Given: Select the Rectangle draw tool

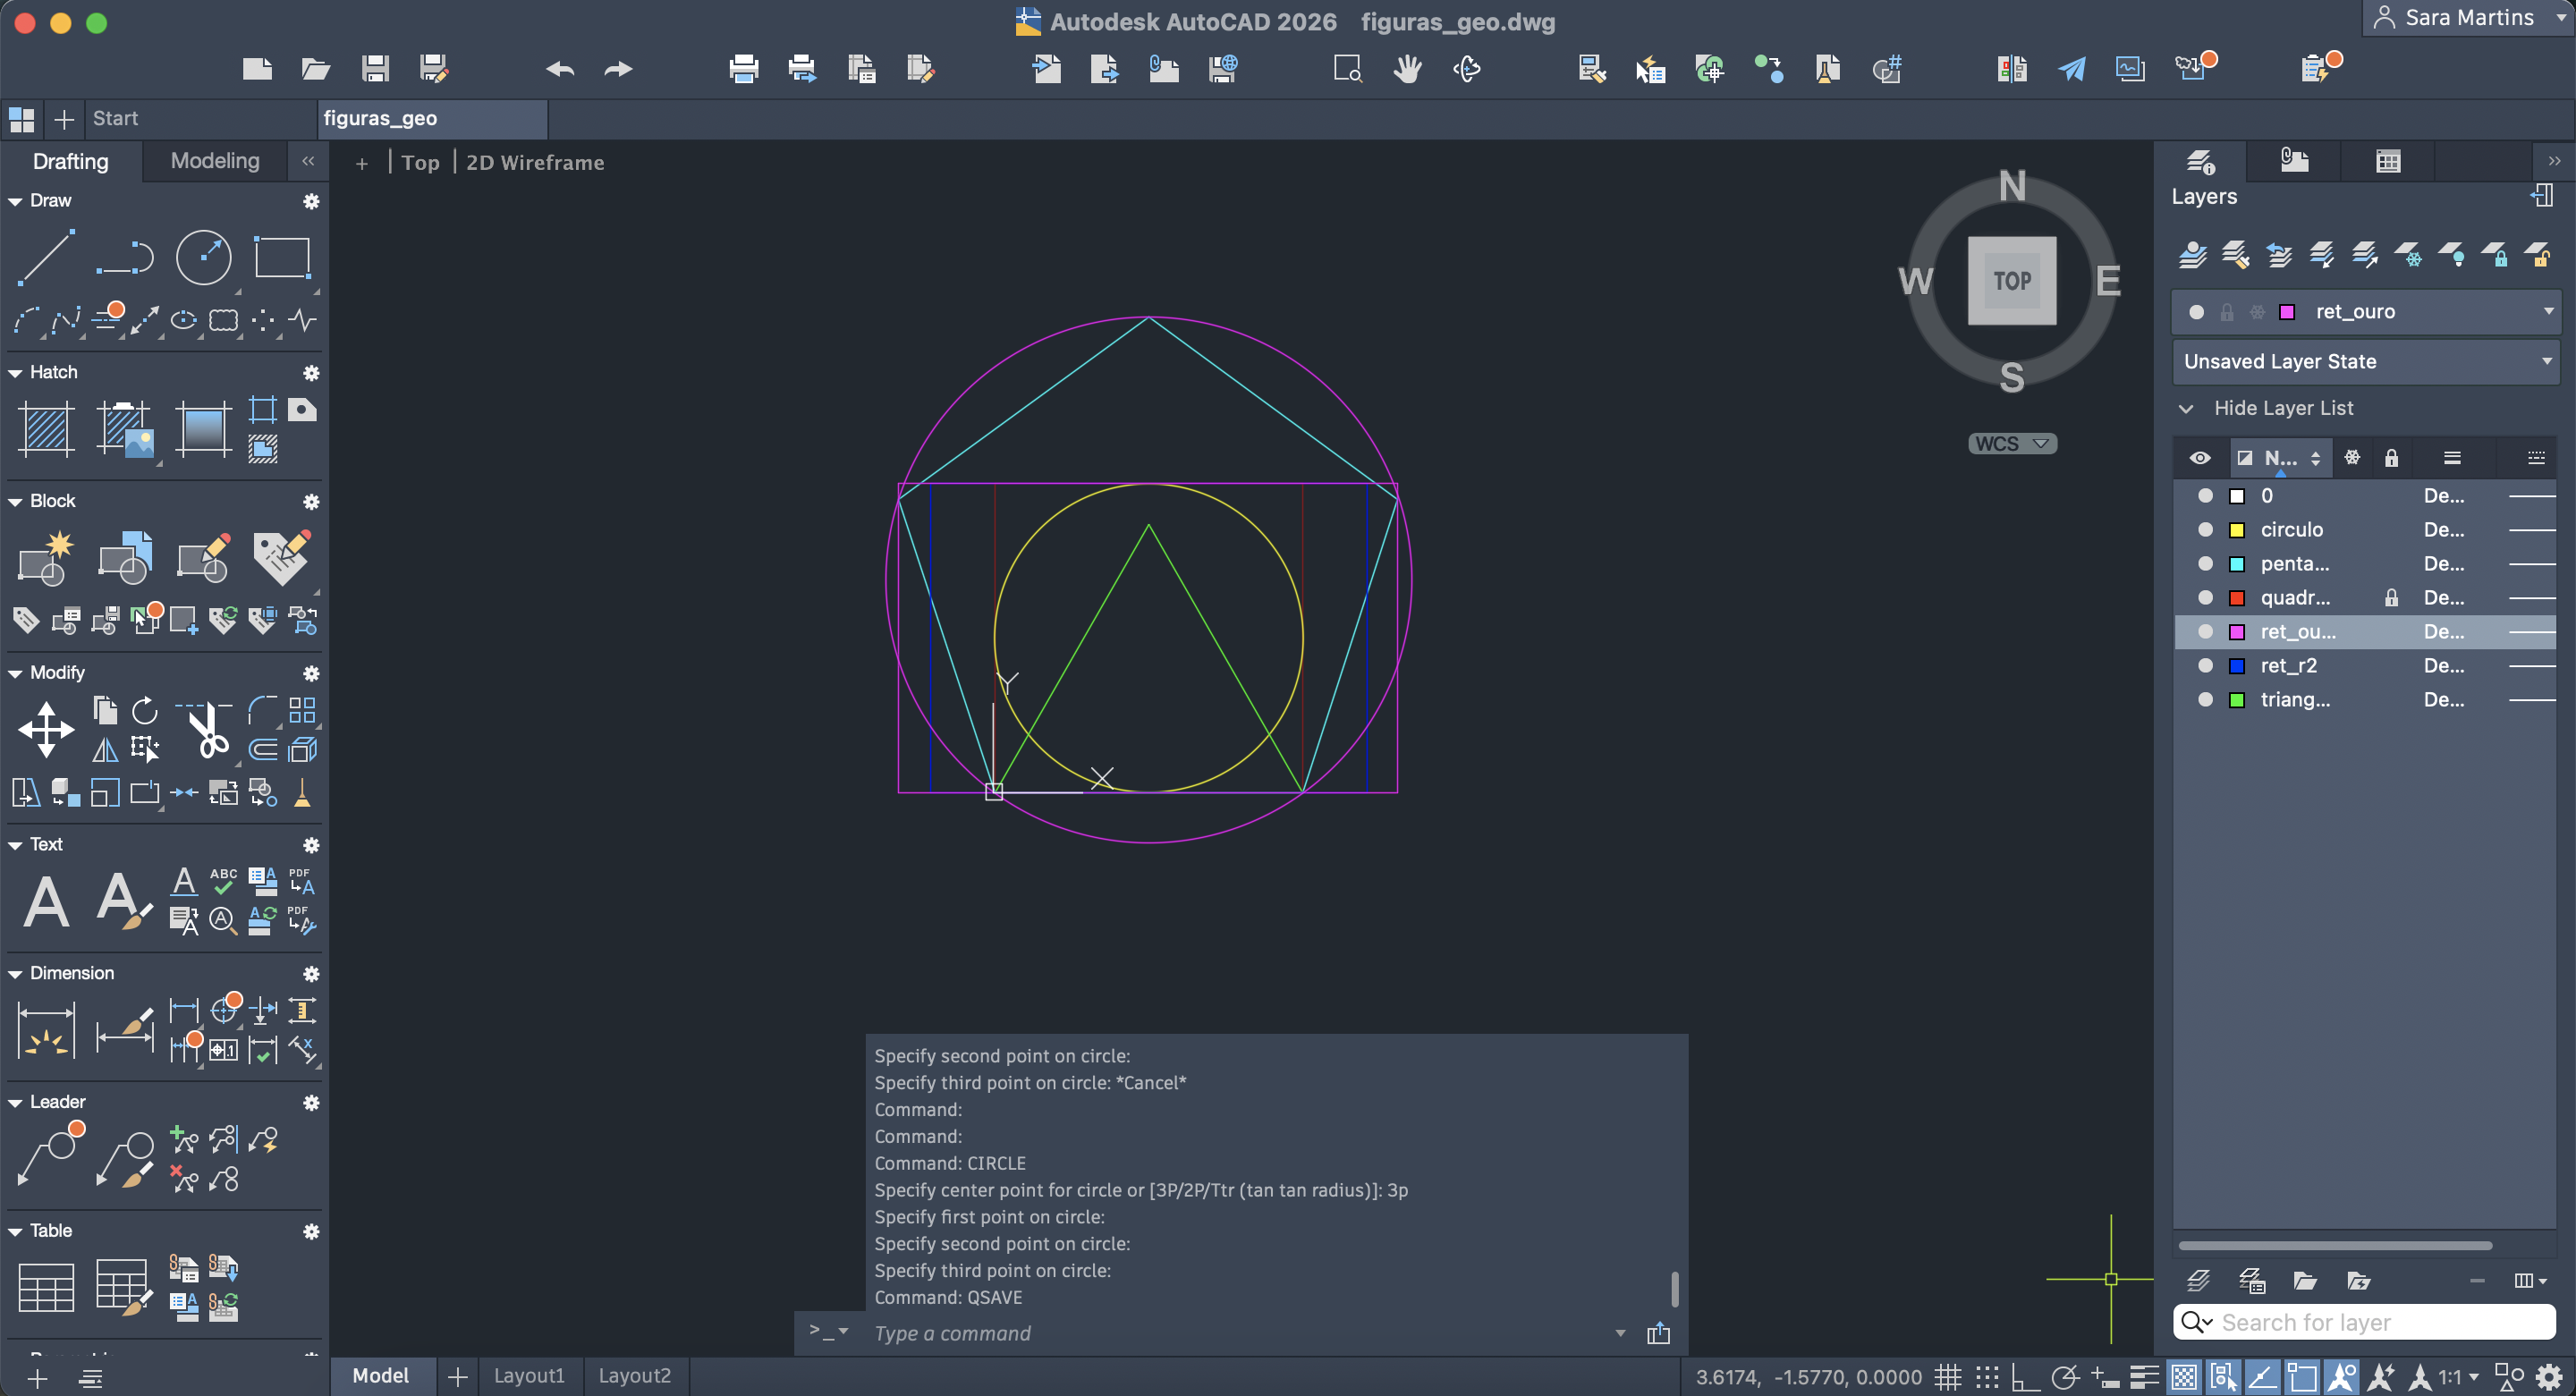Looking at the screenshot, I should (282, 257).
